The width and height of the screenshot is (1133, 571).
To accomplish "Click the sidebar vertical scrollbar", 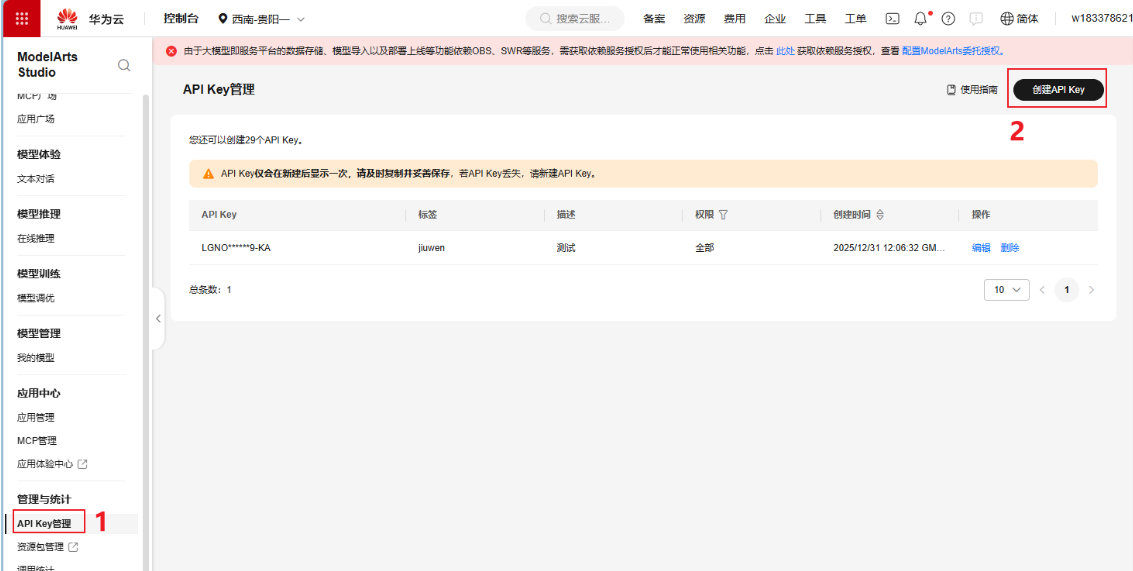I will pos(146,332).
